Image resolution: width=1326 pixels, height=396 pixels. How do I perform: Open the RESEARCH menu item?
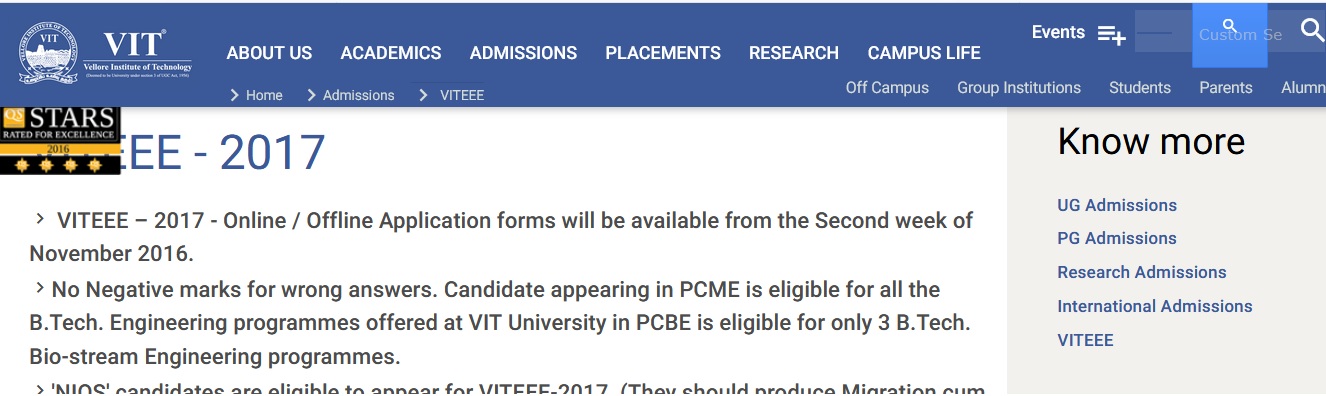pyautogui.click(x=794, y=53)
